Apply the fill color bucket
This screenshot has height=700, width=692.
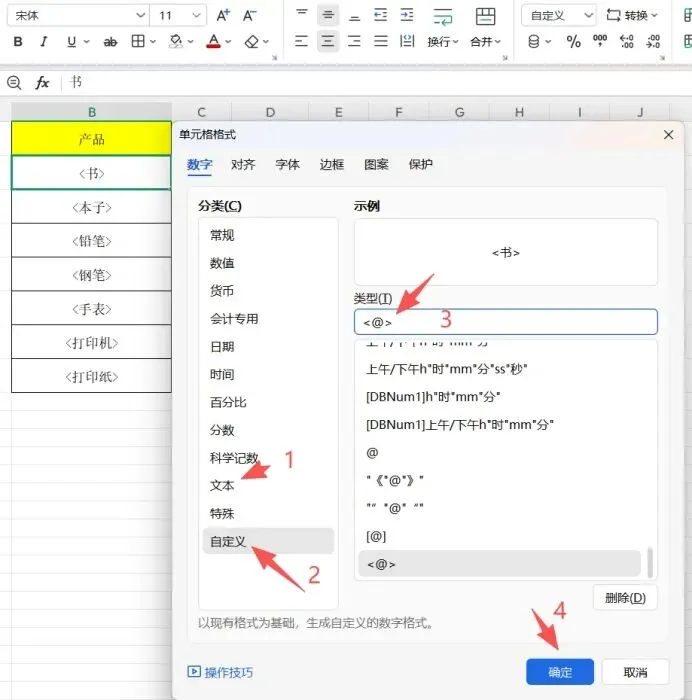click(x=176, y=42)
